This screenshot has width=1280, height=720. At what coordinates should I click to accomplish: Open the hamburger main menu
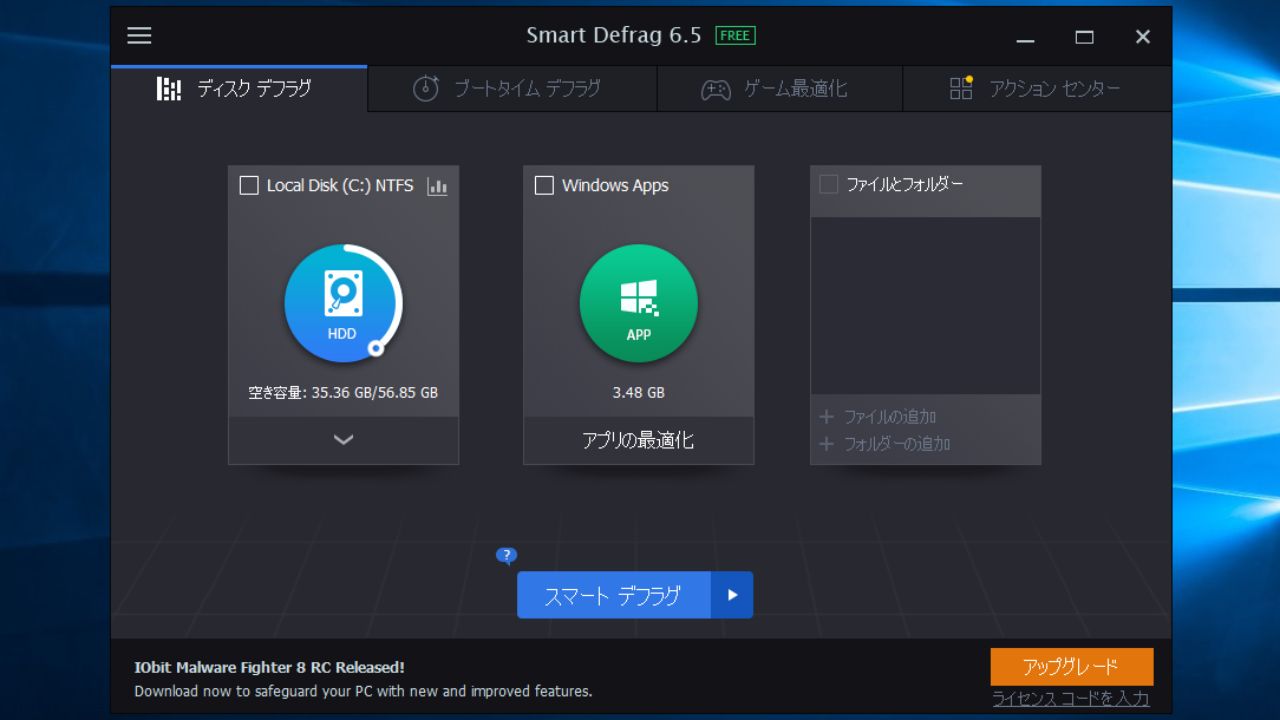[x=139, y=36]
